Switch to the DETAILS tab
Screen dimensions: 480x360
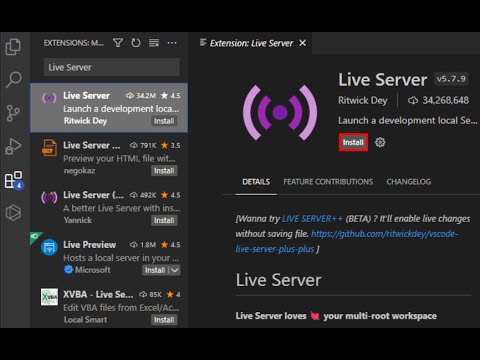256,182
